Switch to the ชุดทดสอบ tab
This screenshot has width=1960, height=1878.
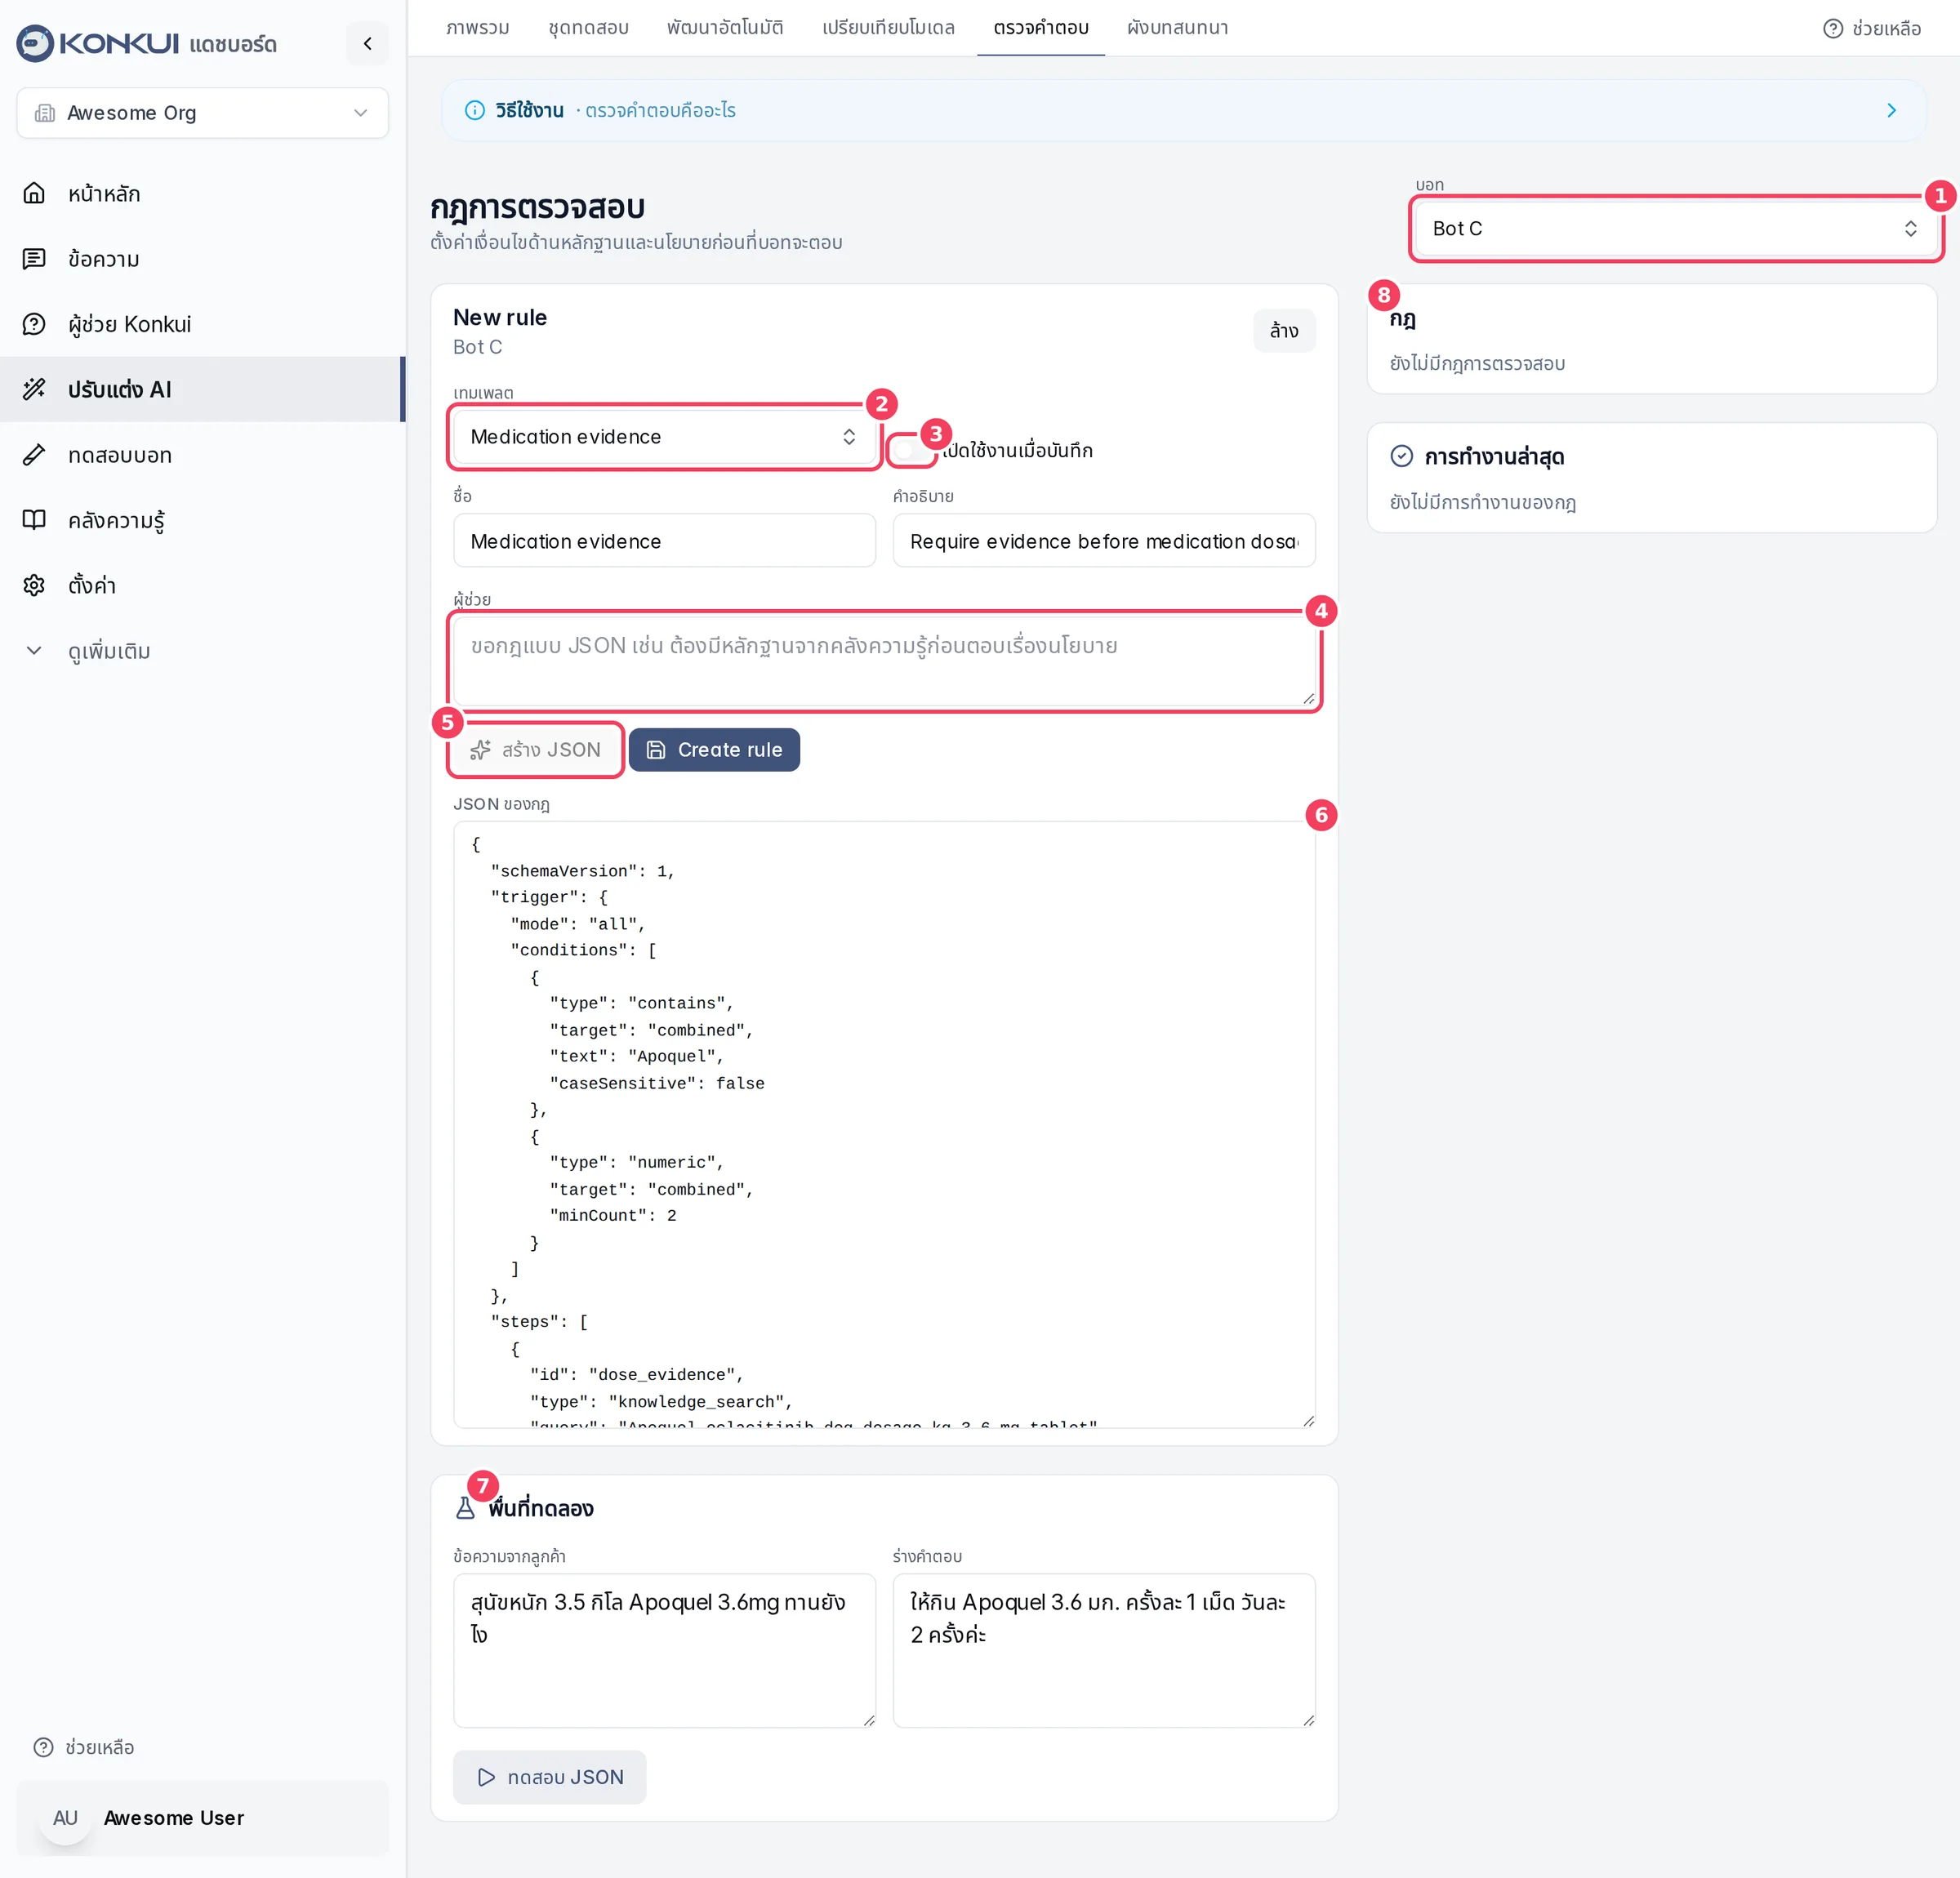[588, 28]
